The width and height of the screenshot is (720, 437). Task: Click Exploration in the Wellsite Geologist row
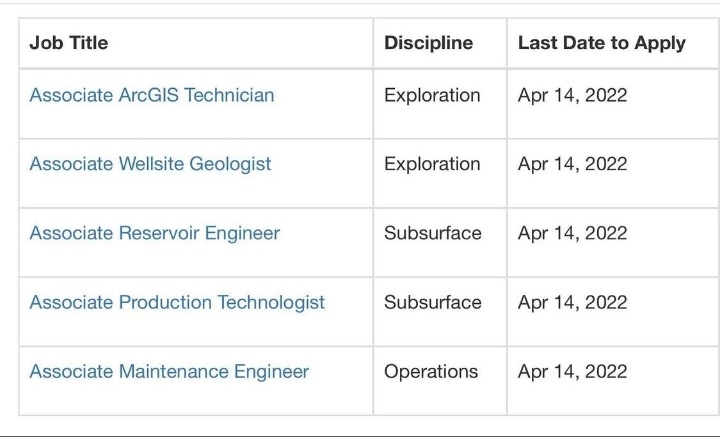pos(432,164)
